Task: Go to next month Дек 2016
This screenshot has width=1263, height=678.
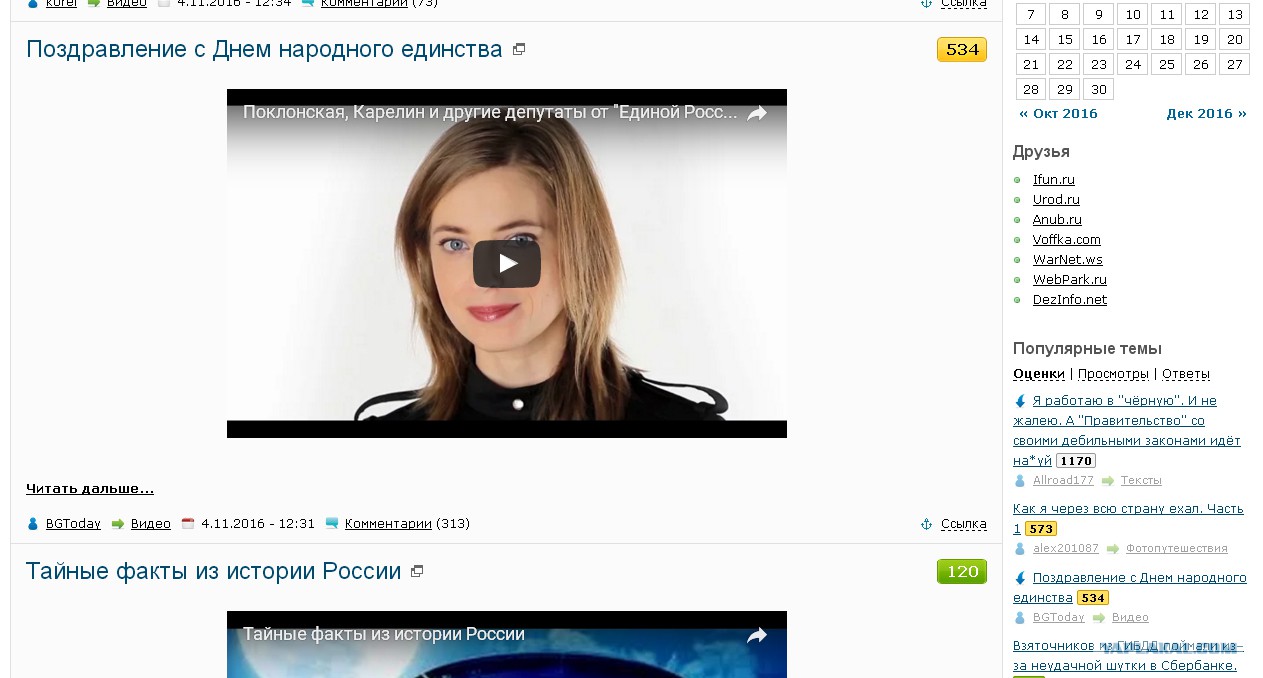Action: point(1206,114)
